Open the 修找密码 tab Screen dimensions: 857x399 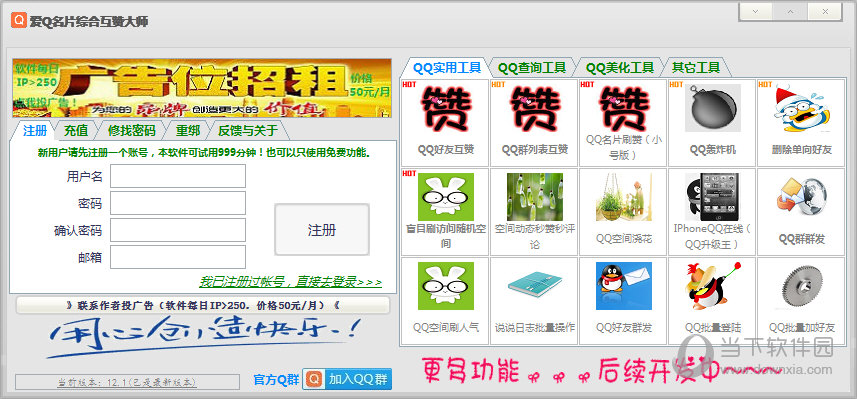(x=132, y=131)
